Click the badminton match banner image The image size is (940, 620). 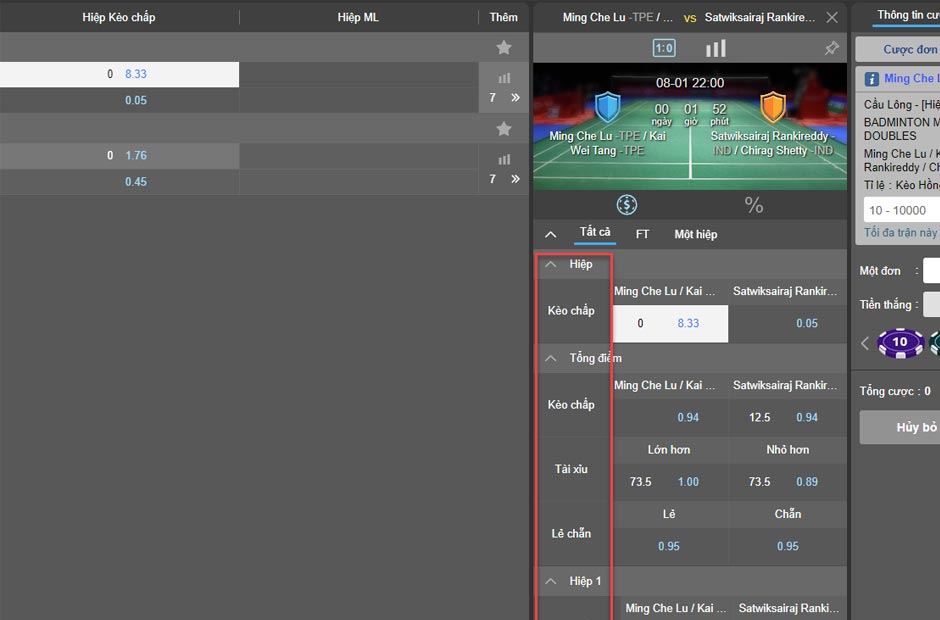690,127
